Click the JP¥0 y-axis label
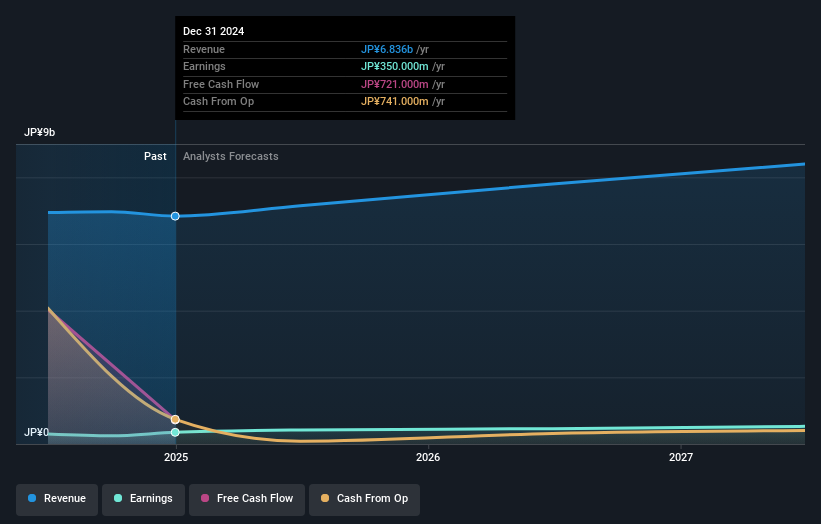 36,432
